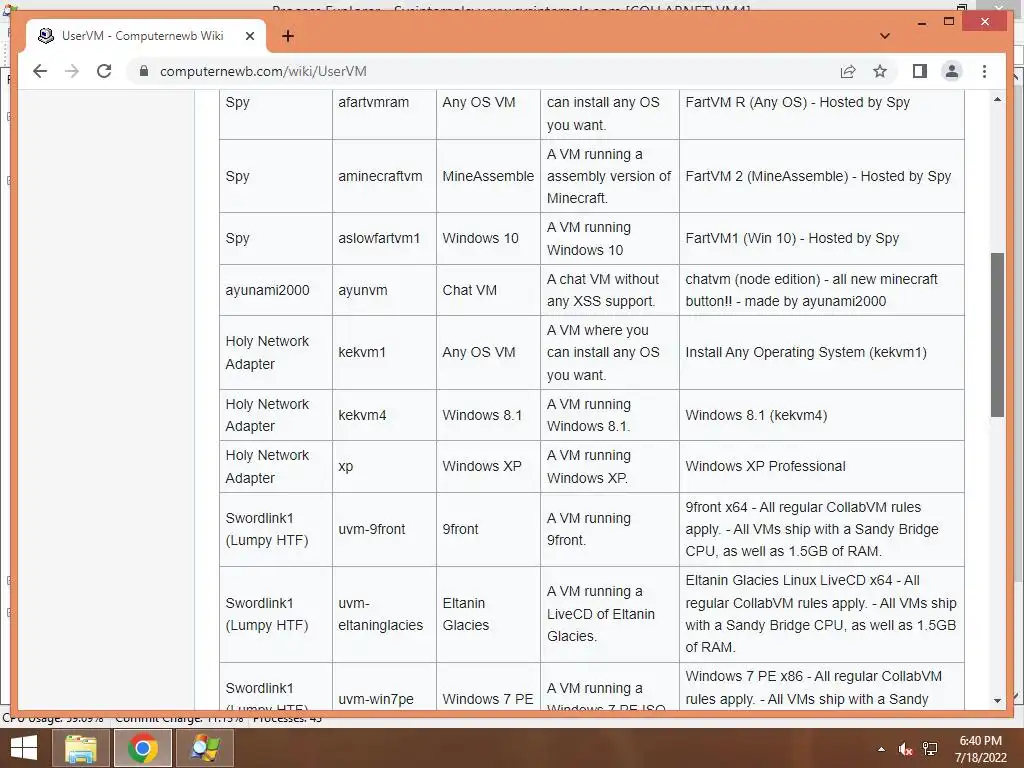Click the page scrollbar down arrow

pos(997,700)
